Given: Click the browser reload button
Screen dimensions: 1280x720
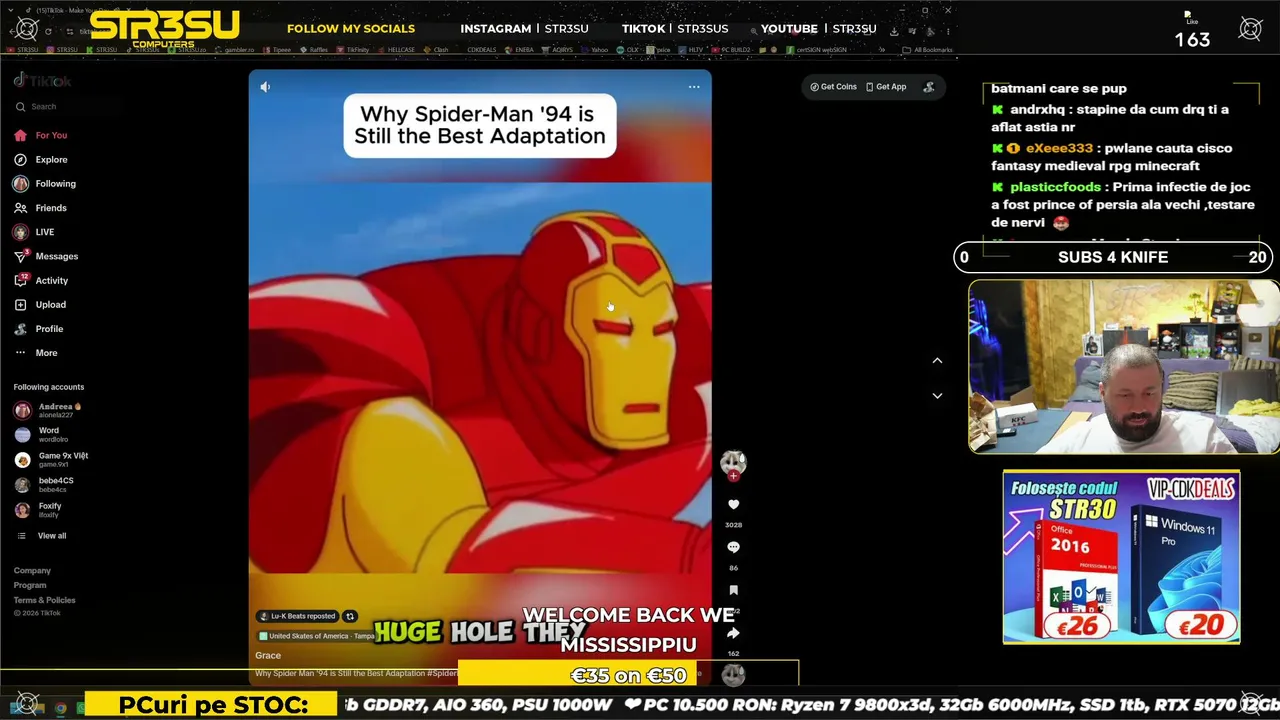Looking at the screenshot, I should tap(48, 31).
